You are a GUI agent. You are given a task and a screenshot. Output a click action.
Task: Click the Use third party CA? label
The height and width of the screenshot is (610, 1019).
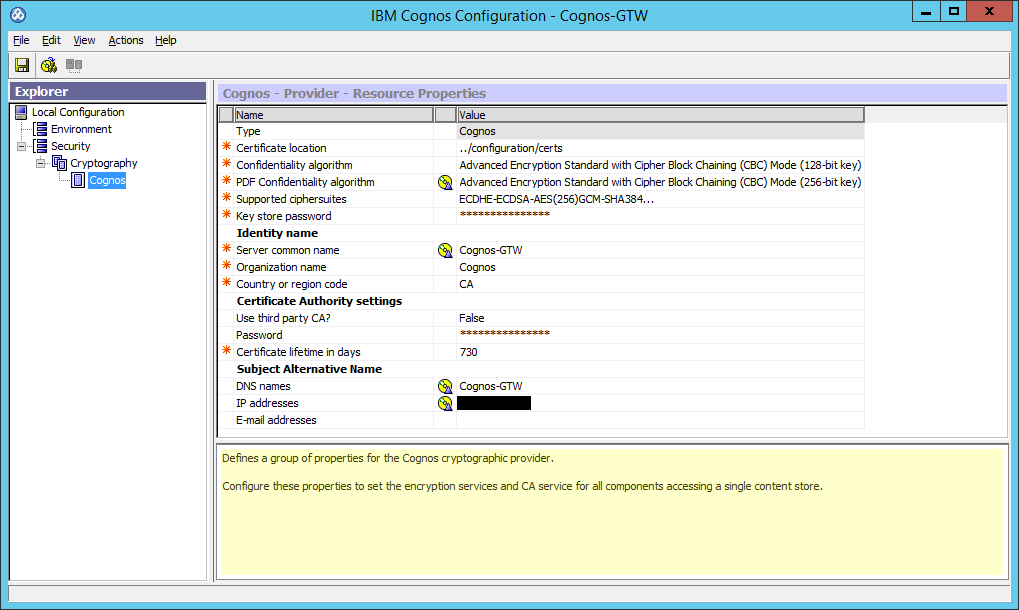[283, 318]
